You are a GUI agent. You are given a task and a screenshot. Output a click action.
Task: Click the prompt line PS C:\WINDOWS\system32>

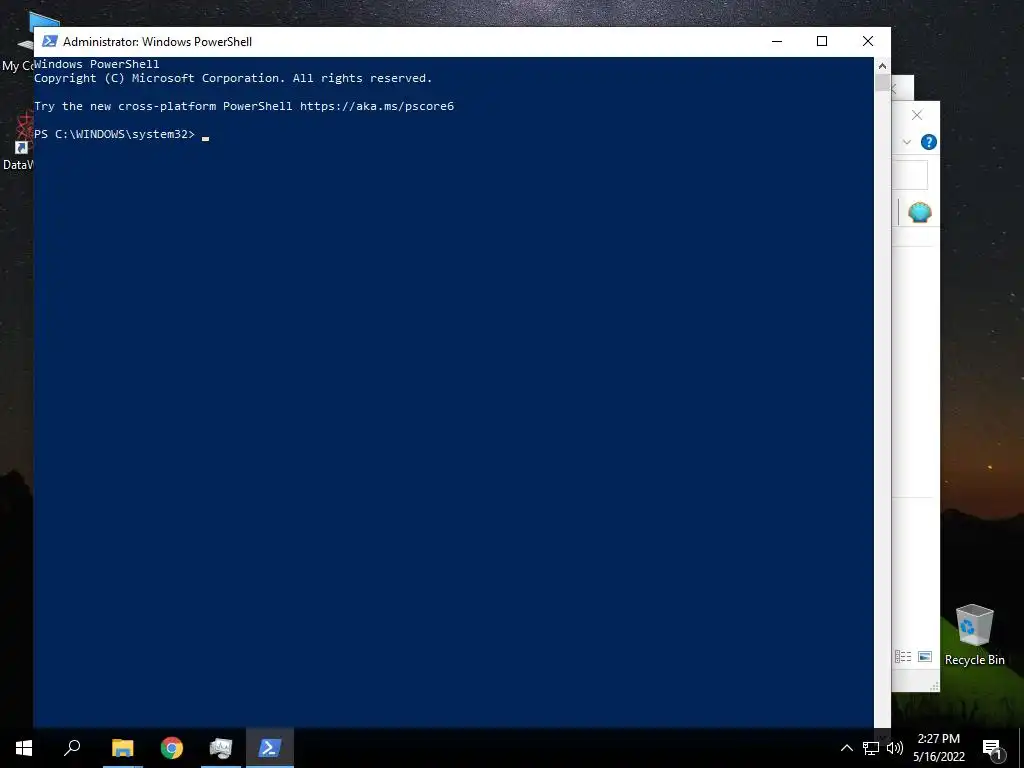click(114, 134)
